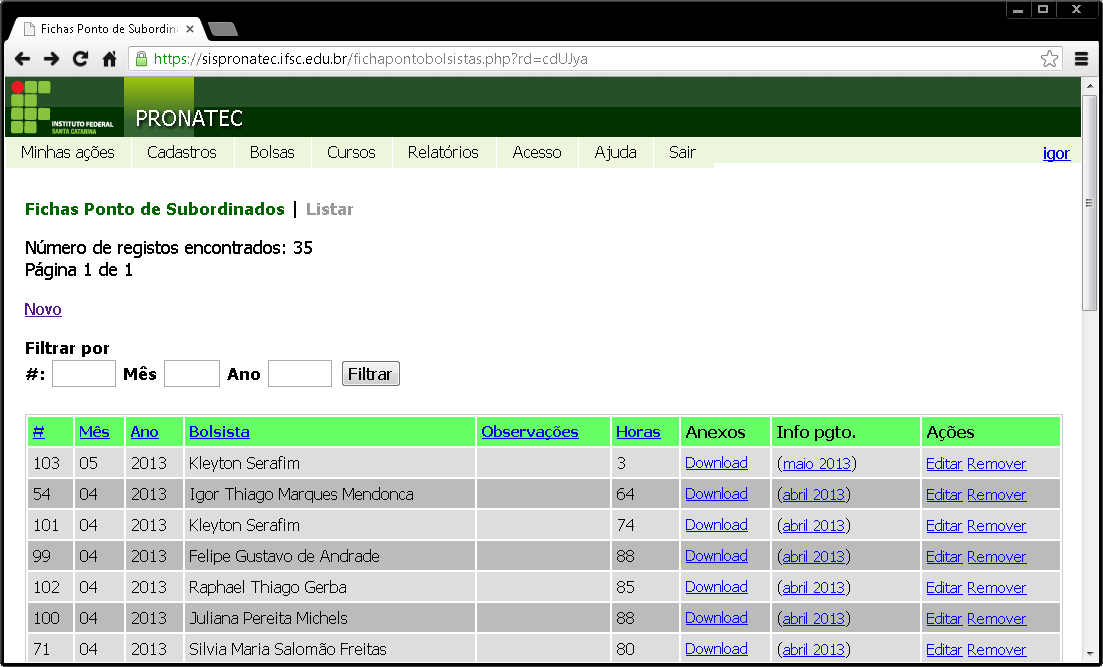Close the Fichas Ponto browser tab

pos(190,29)
